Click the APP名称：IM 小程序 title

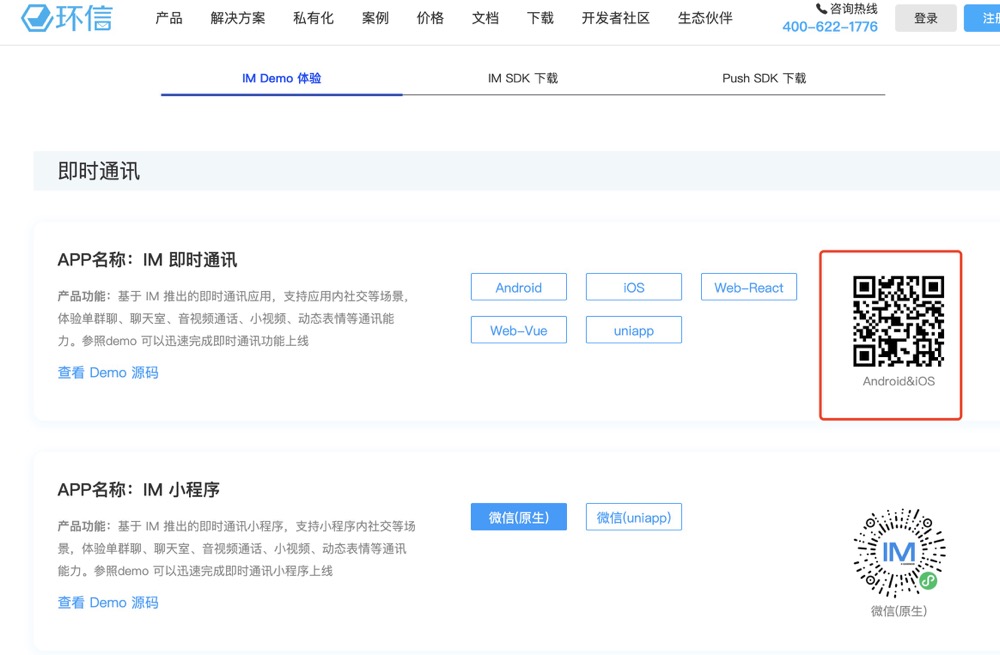(x=138, y=489)
